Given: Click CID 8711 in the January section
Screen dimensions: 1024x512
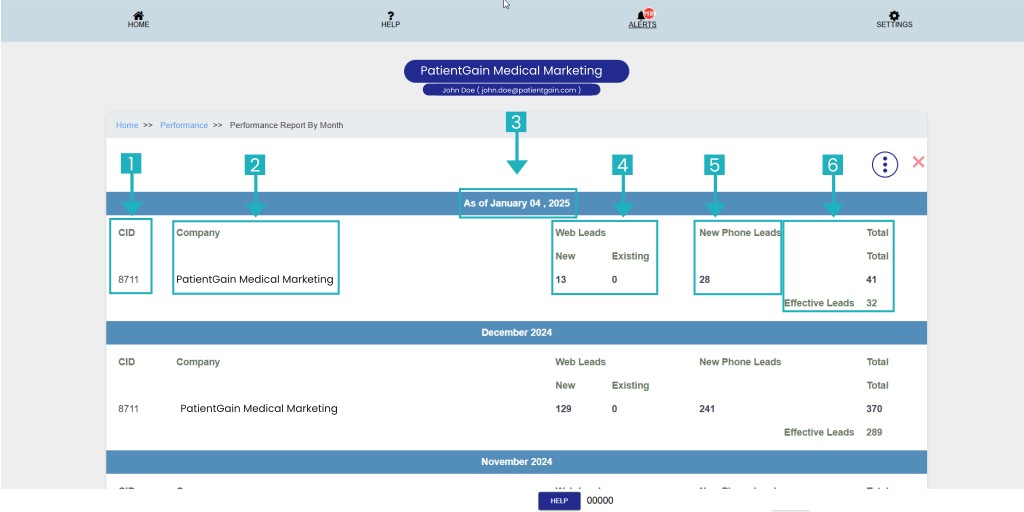Looking at the screenshot, I should pos(128,280).
